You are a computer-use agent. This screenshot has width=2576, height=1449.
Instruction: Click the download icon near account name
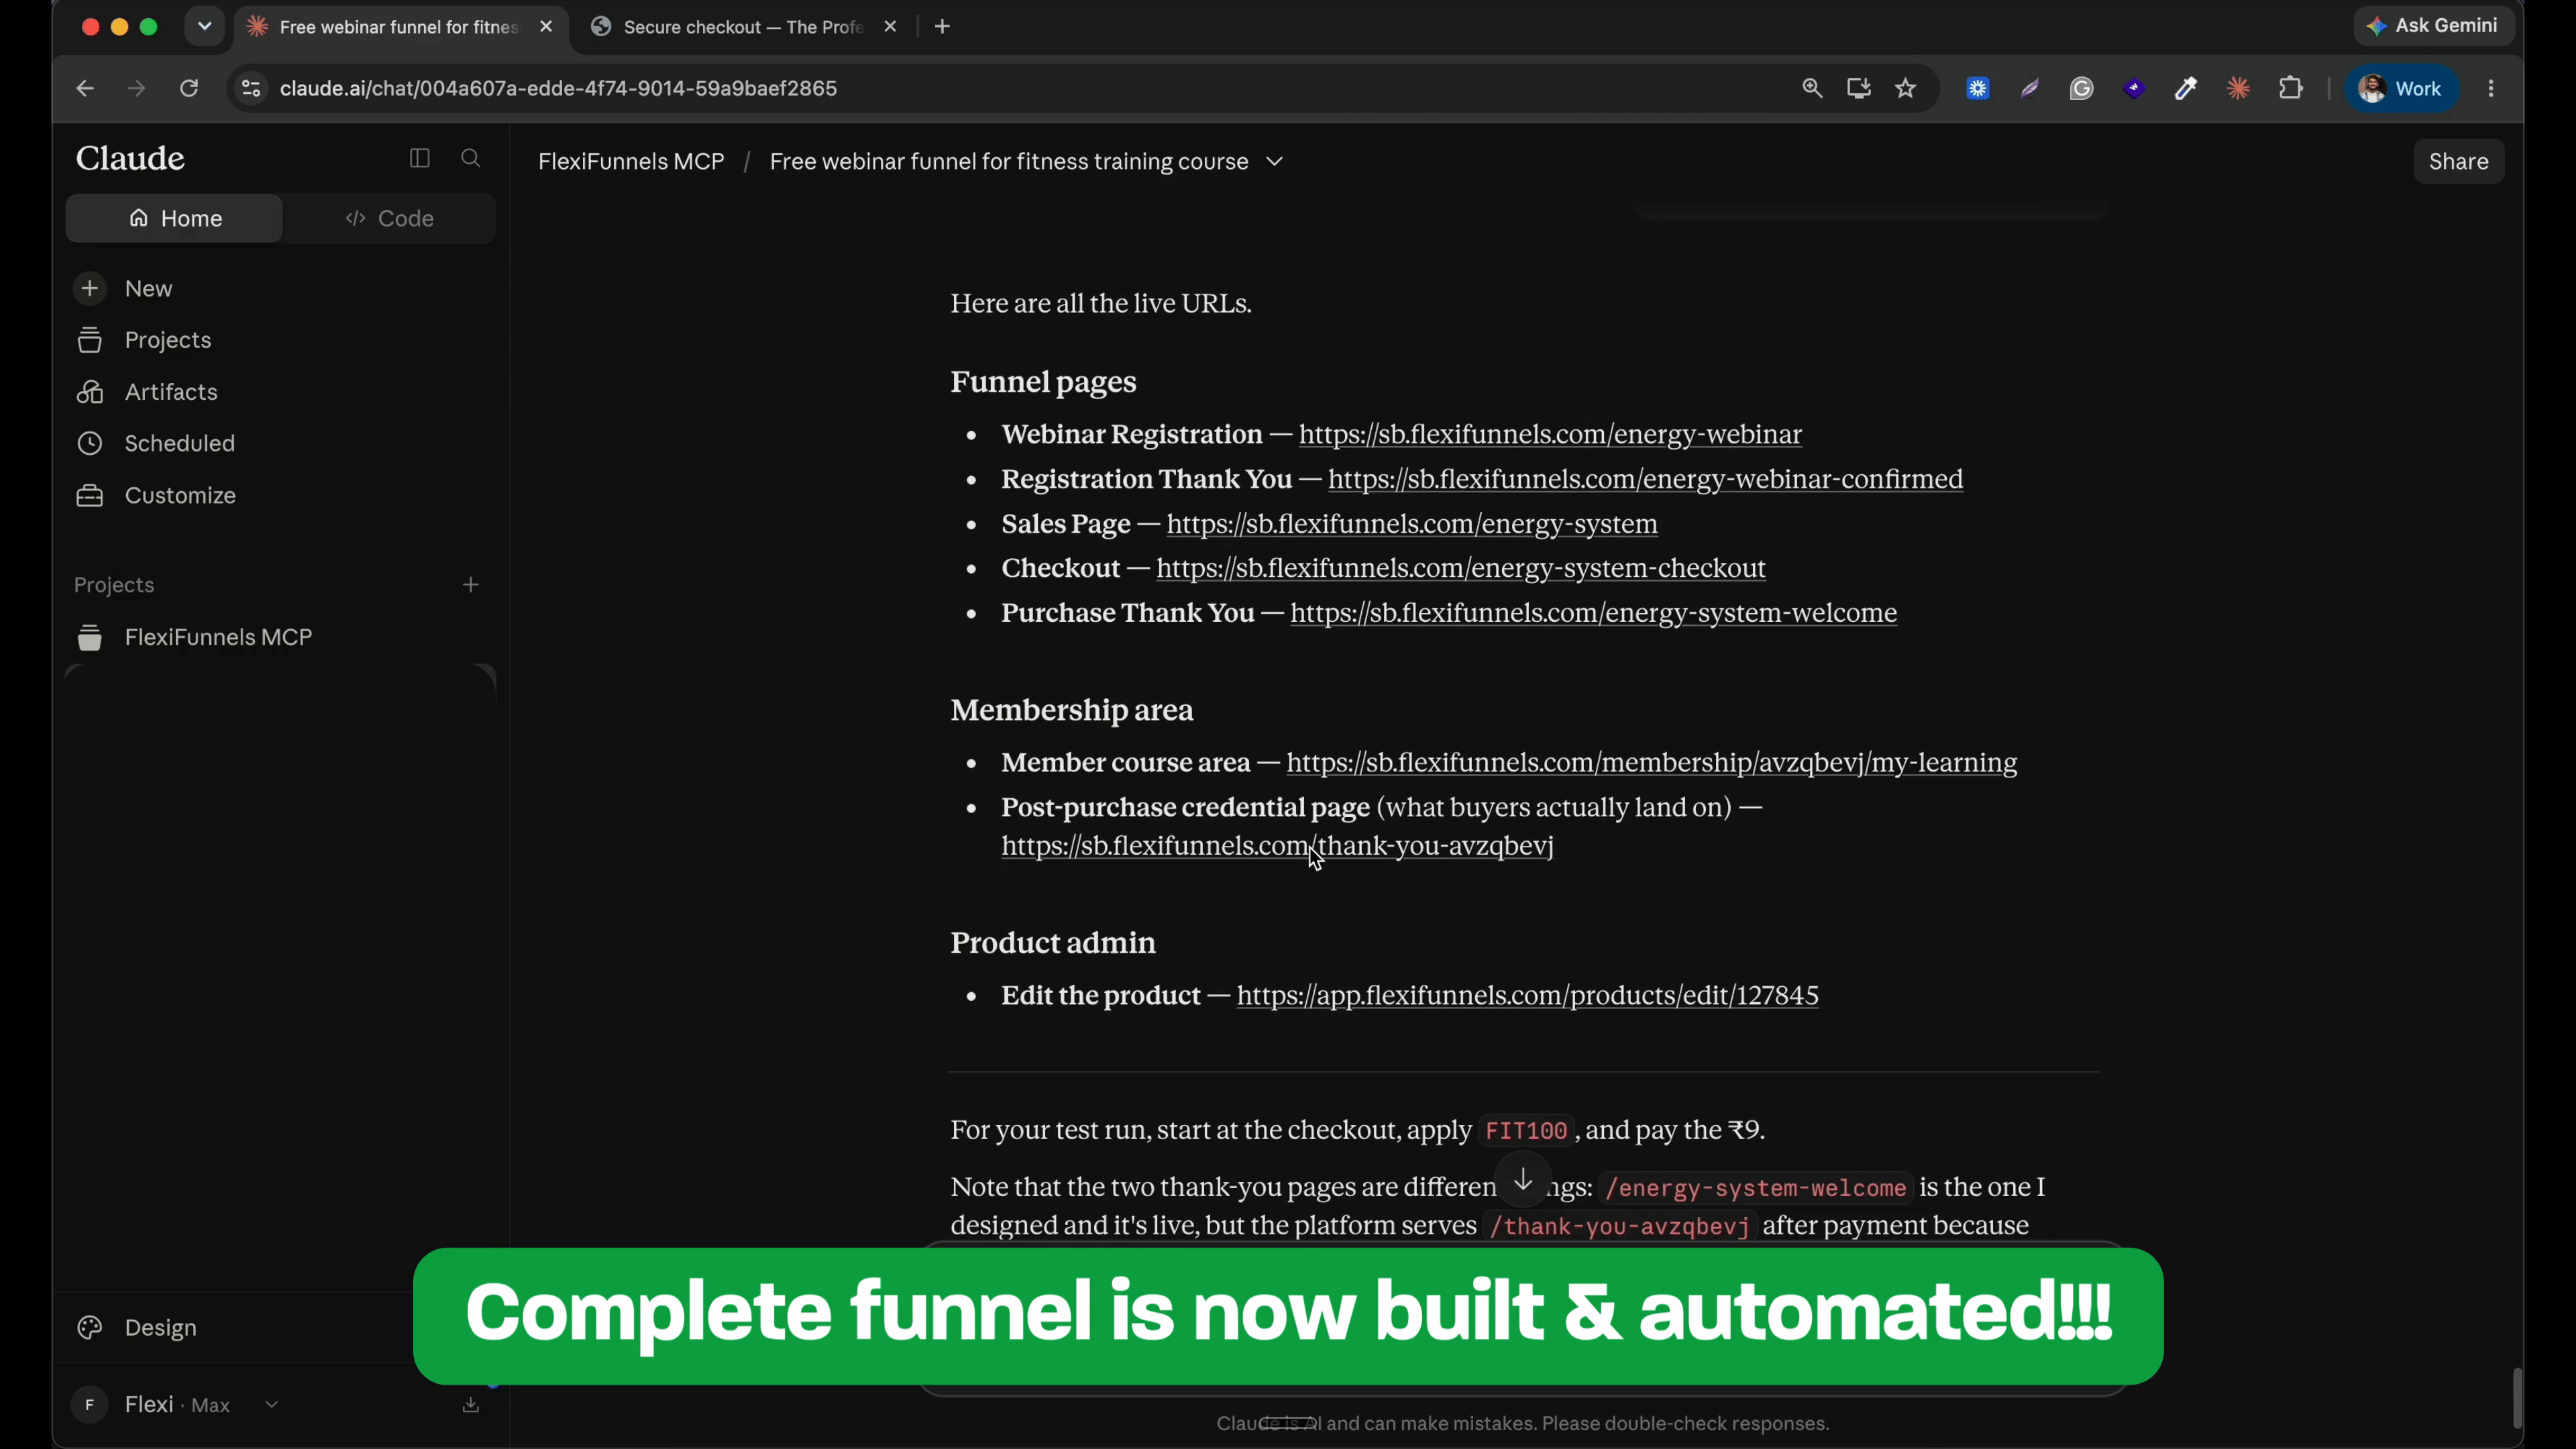coord(470,1405)
